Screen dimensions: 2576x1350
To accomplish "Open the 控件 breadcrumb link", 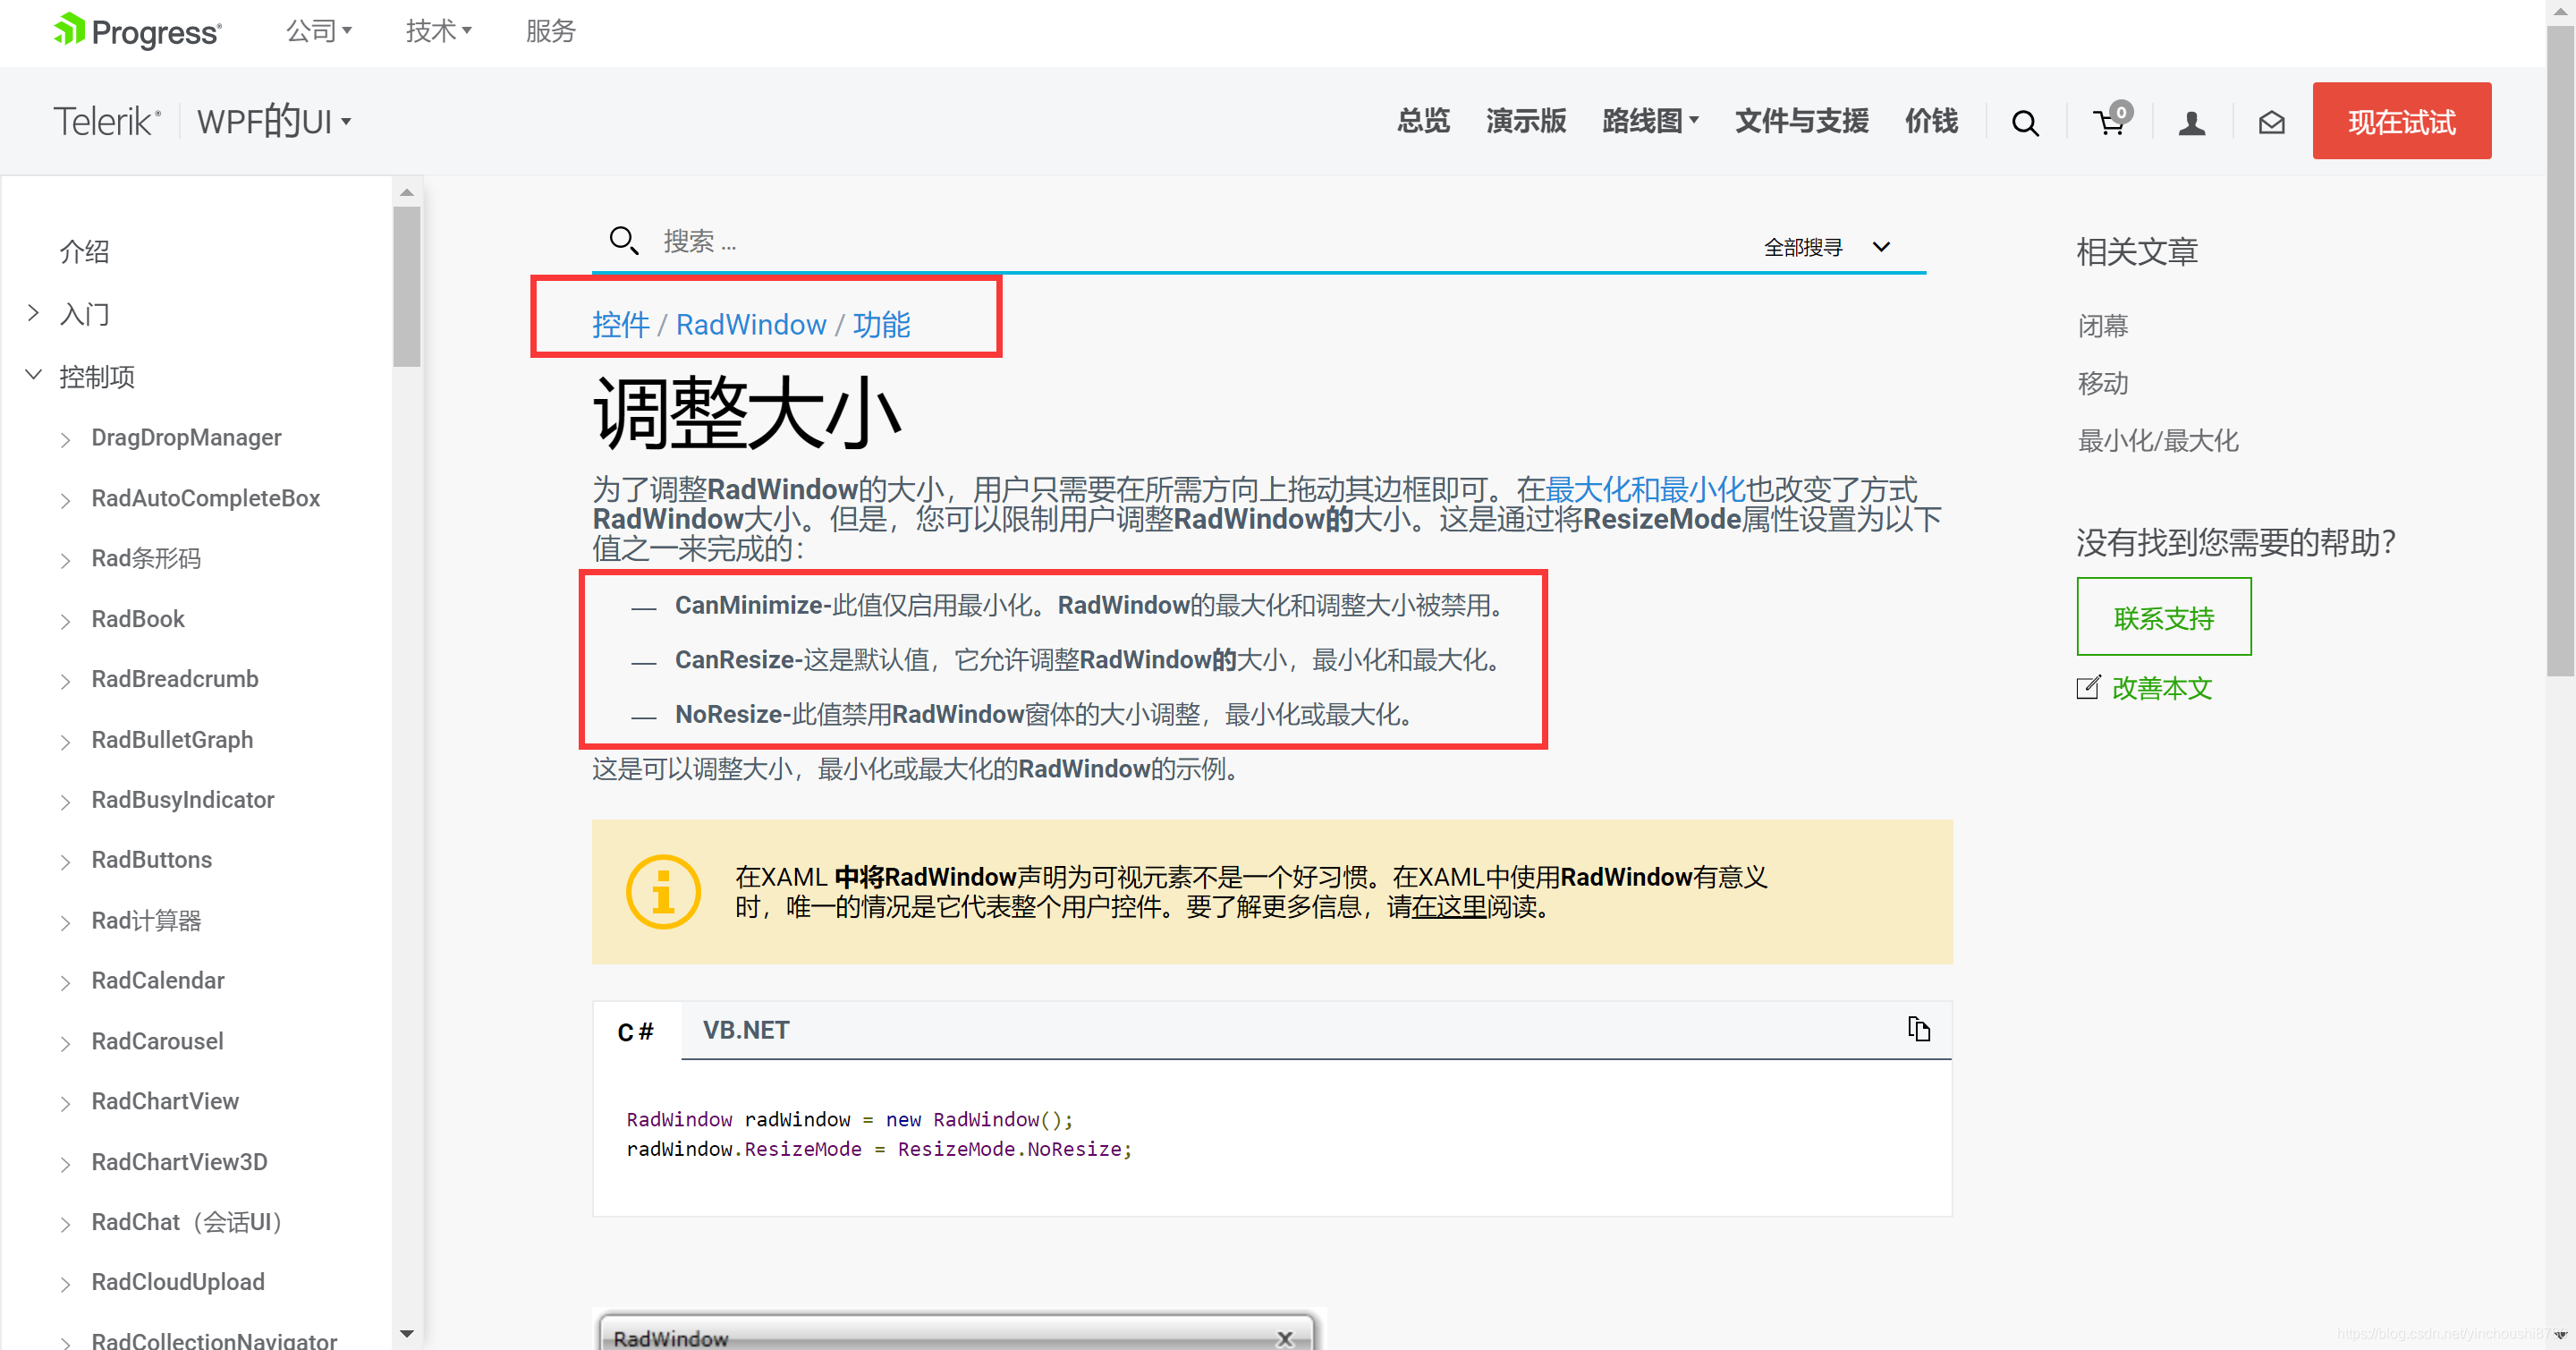I will pos(621,324).
